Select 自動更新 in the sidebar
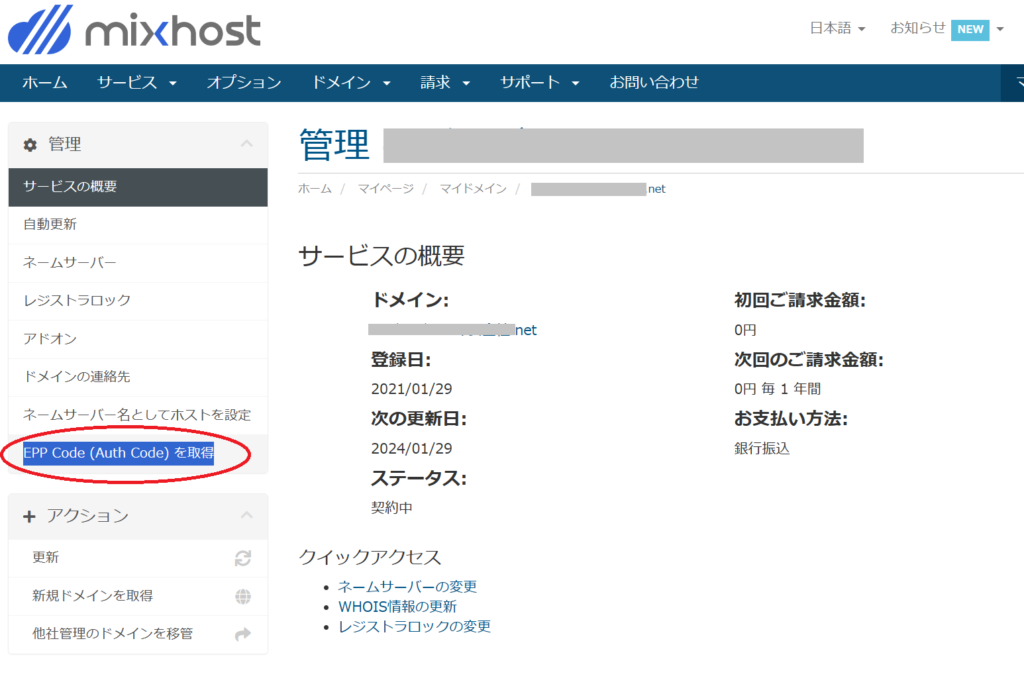 point(50,224)
